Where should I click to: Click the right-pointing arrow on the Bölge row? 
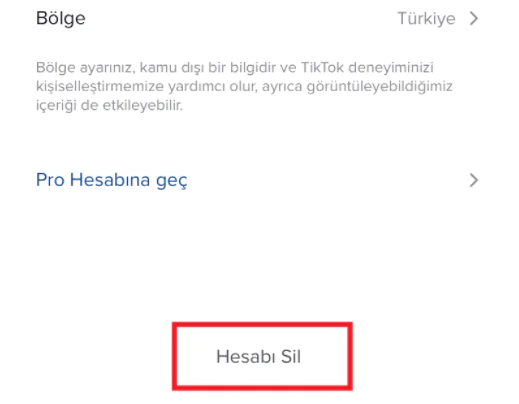click(474, 18)
